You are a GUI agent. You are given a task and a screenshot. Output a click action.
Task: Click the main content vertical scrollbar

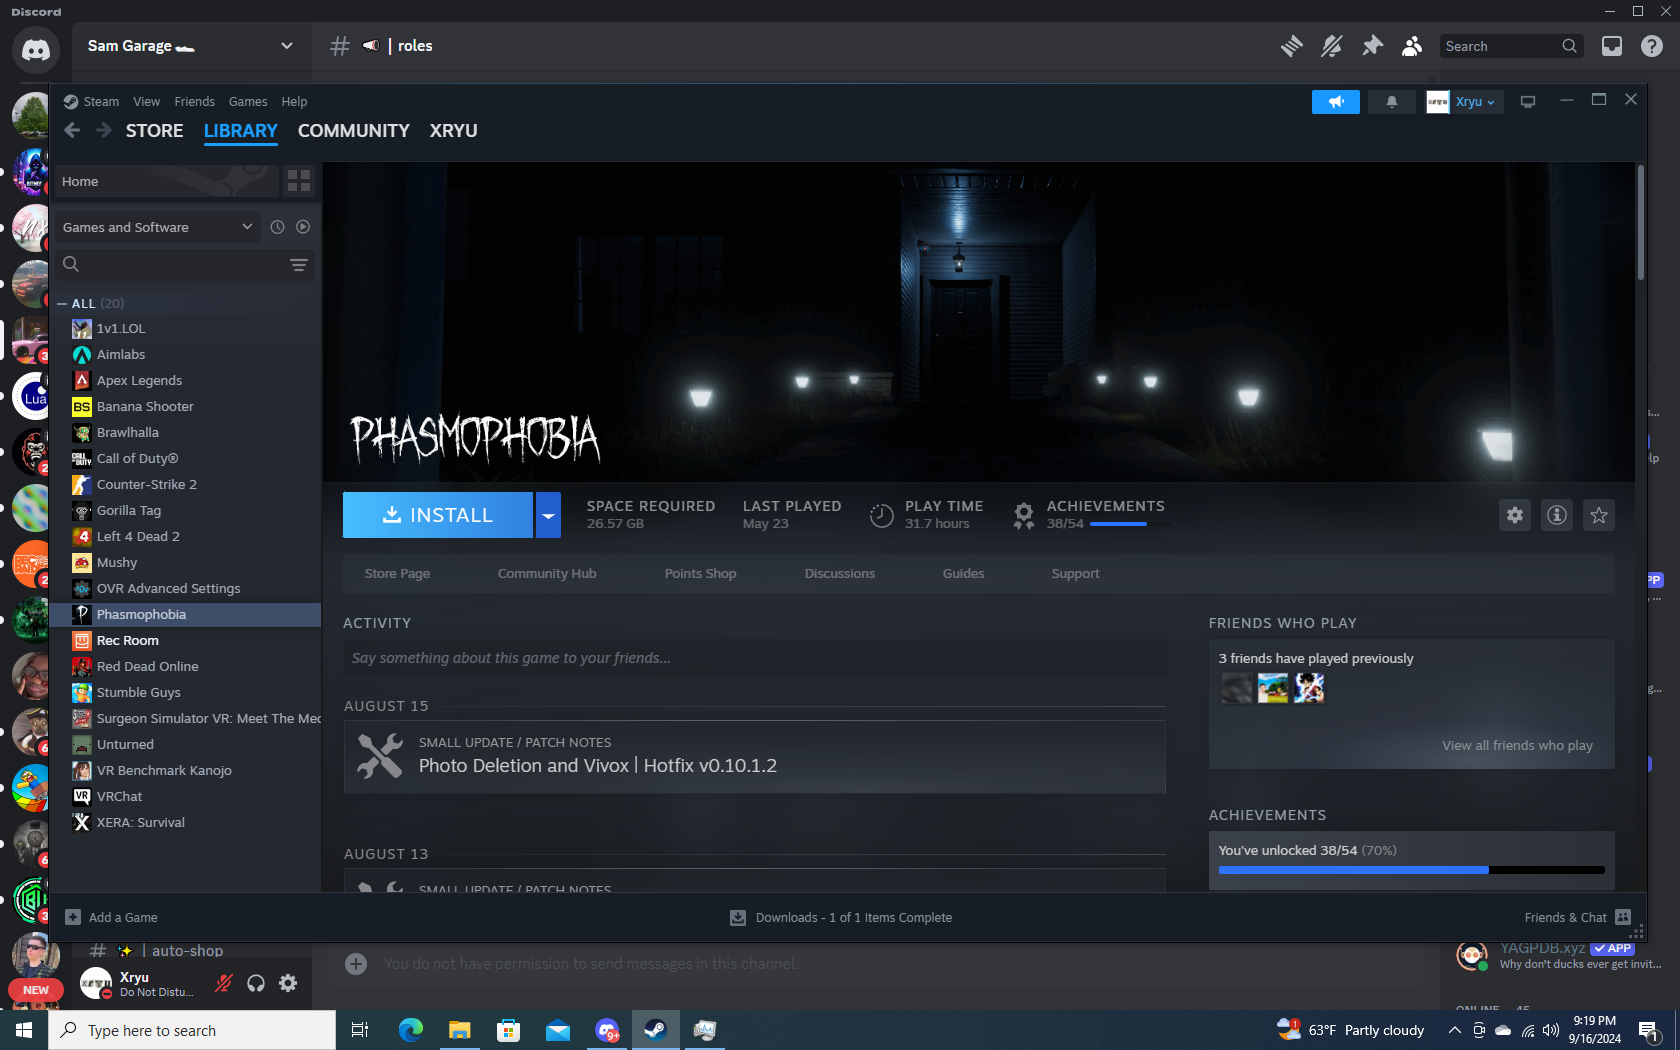(x=1640, y=222)
